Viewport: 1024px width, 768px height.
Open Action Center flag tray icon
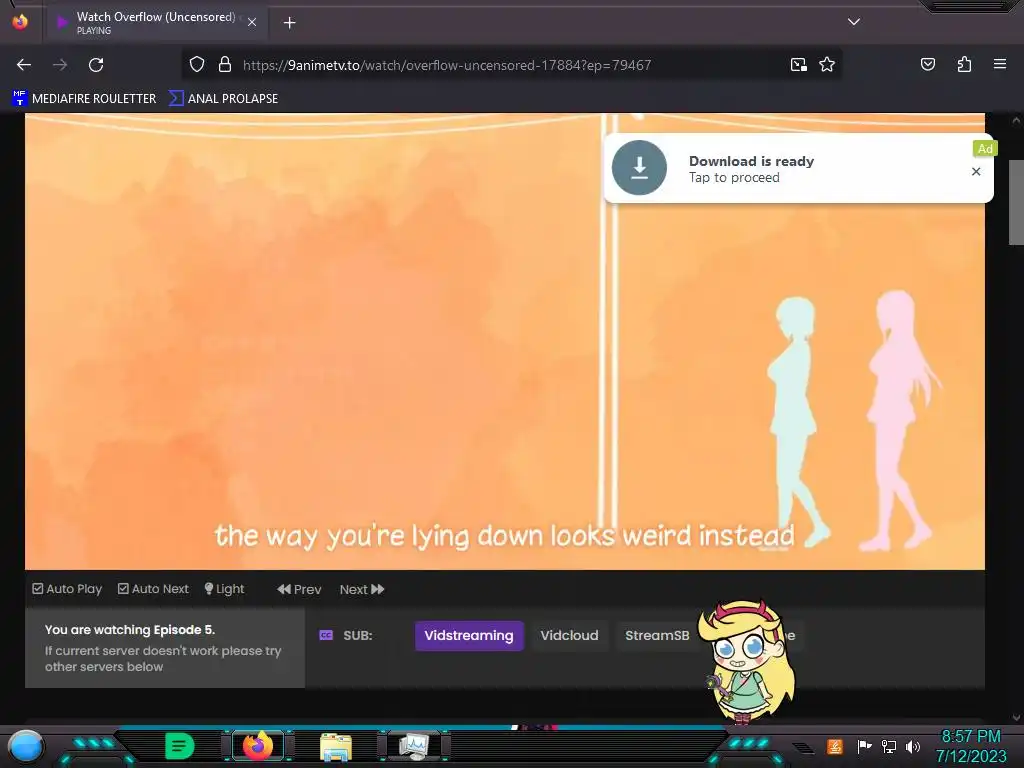(864, 746)
